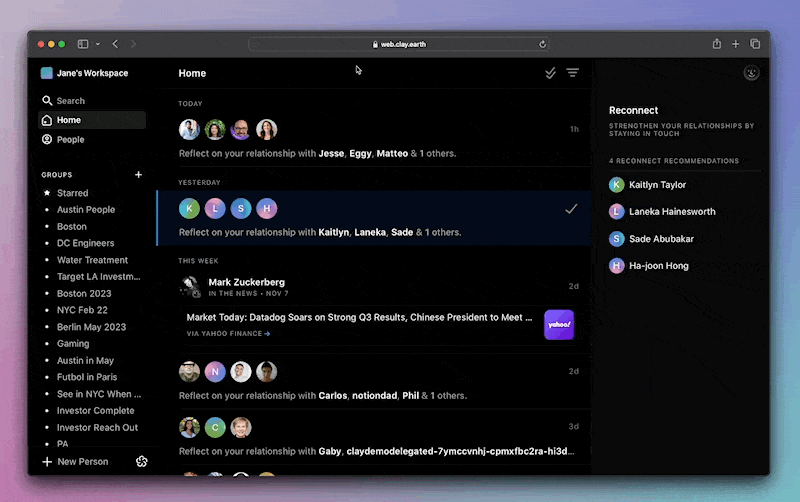Screen dimensions: 800x502
Task: Open the settings gear-flower icon beside New Person
Action: [141, 462]
